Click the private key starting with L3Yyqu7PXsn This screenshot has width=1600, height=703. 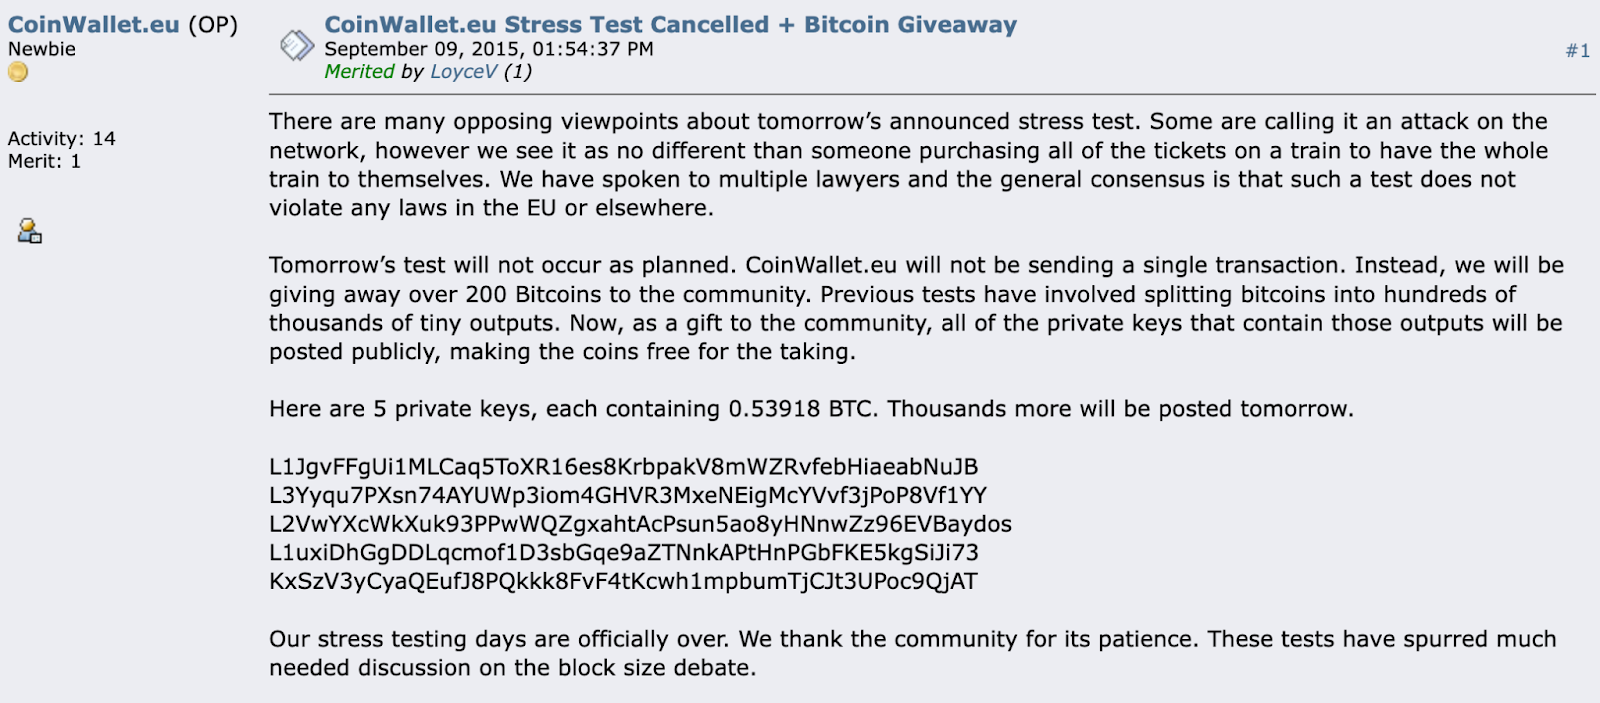(628, 496)
